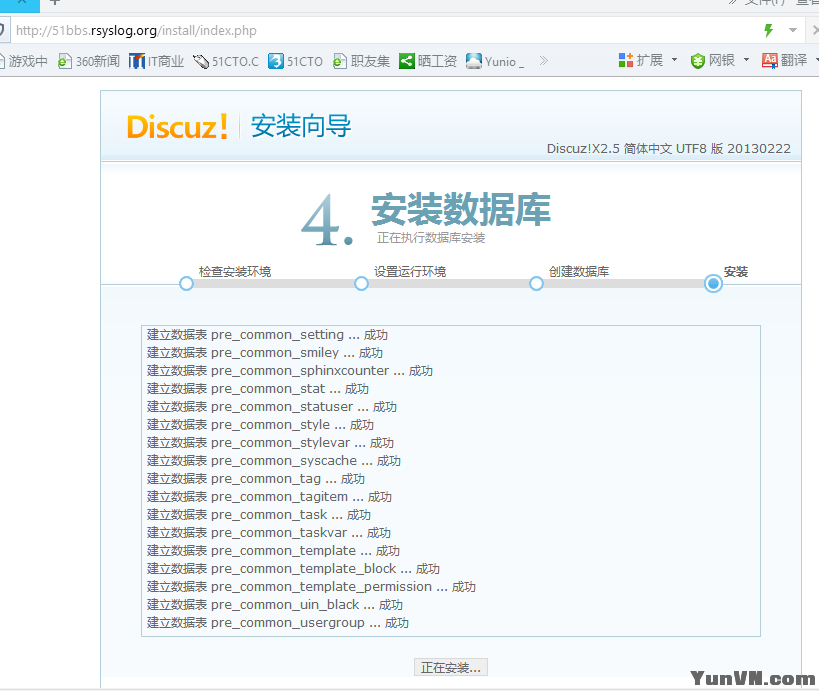819x691 pixels.
Task: Click the 扩展 extensions icon
Action: [x=626, y=60]
